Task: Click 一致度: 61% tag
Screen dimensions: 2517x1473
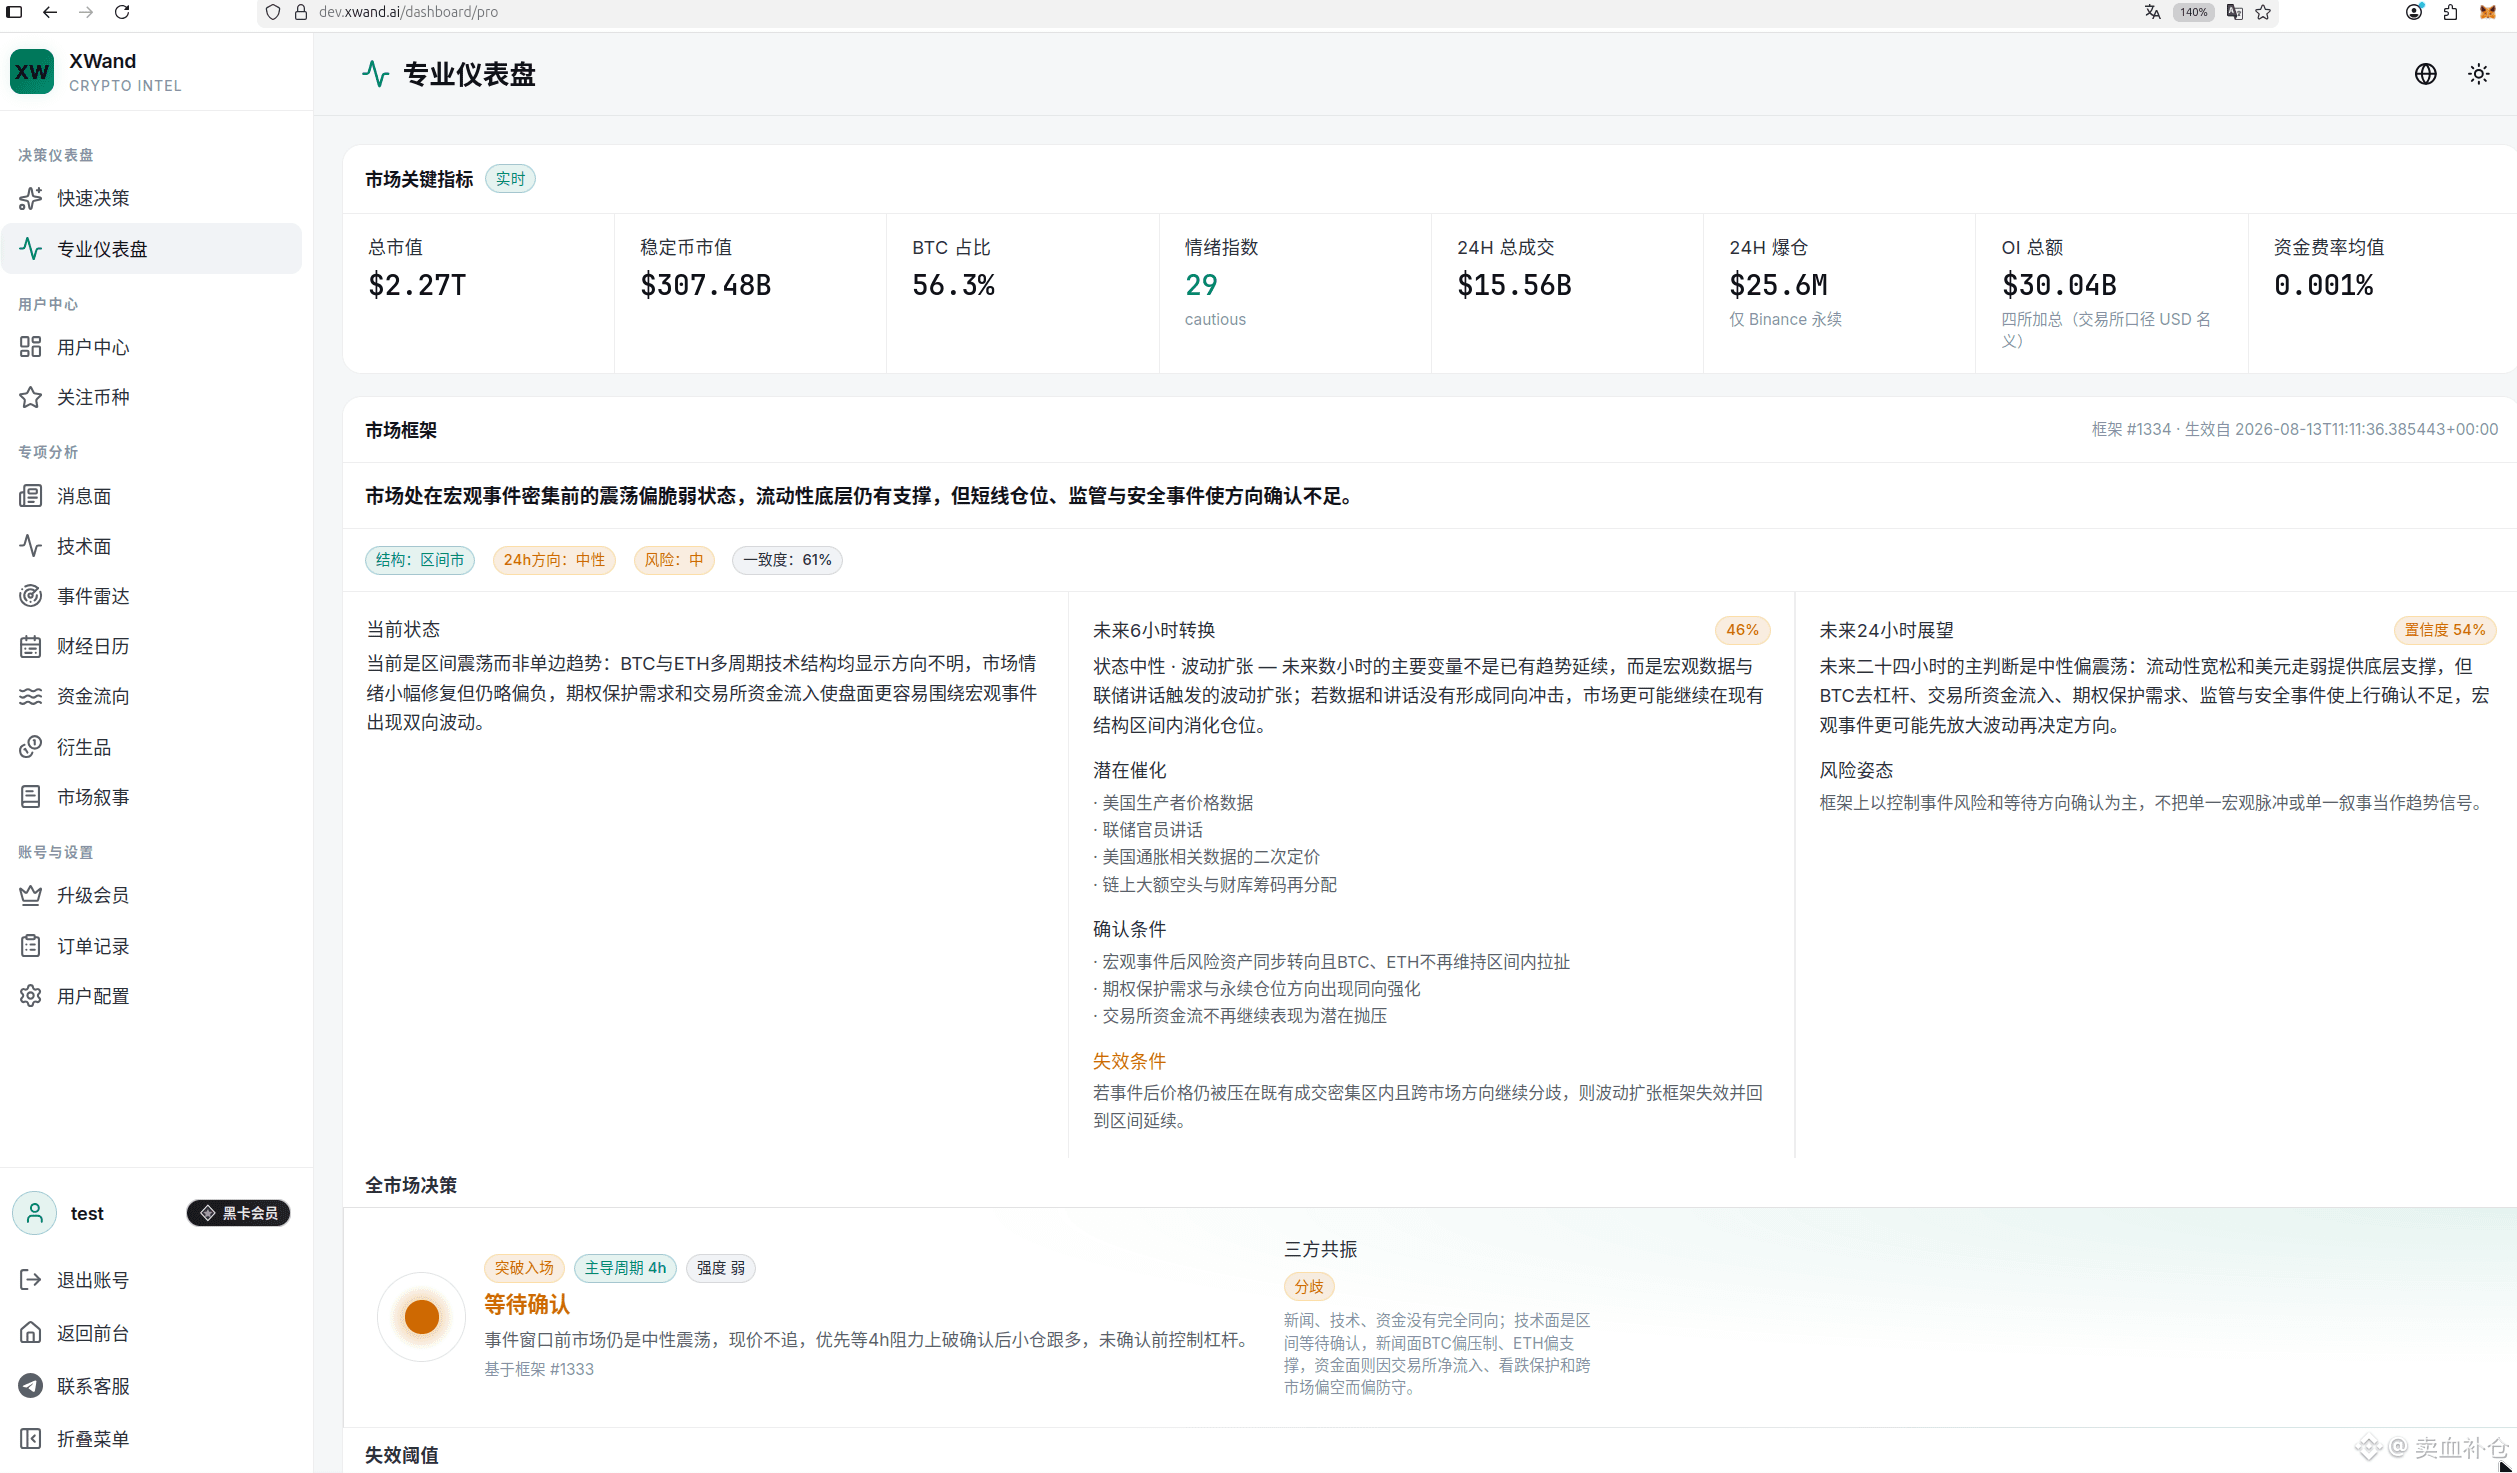Action: 787,560
